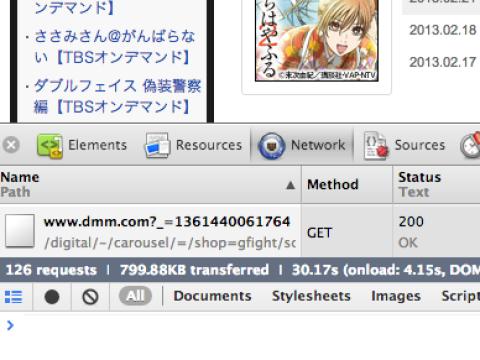Screen dimensions: 480x360
Task: Filter requests by Documents
Action: point(212,296)
